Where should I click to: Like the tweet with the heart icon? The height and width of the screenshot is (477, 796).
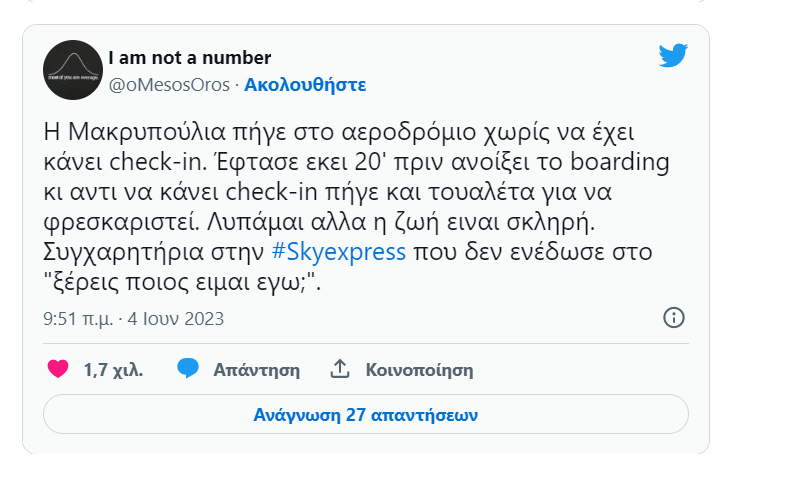[59, 369]
